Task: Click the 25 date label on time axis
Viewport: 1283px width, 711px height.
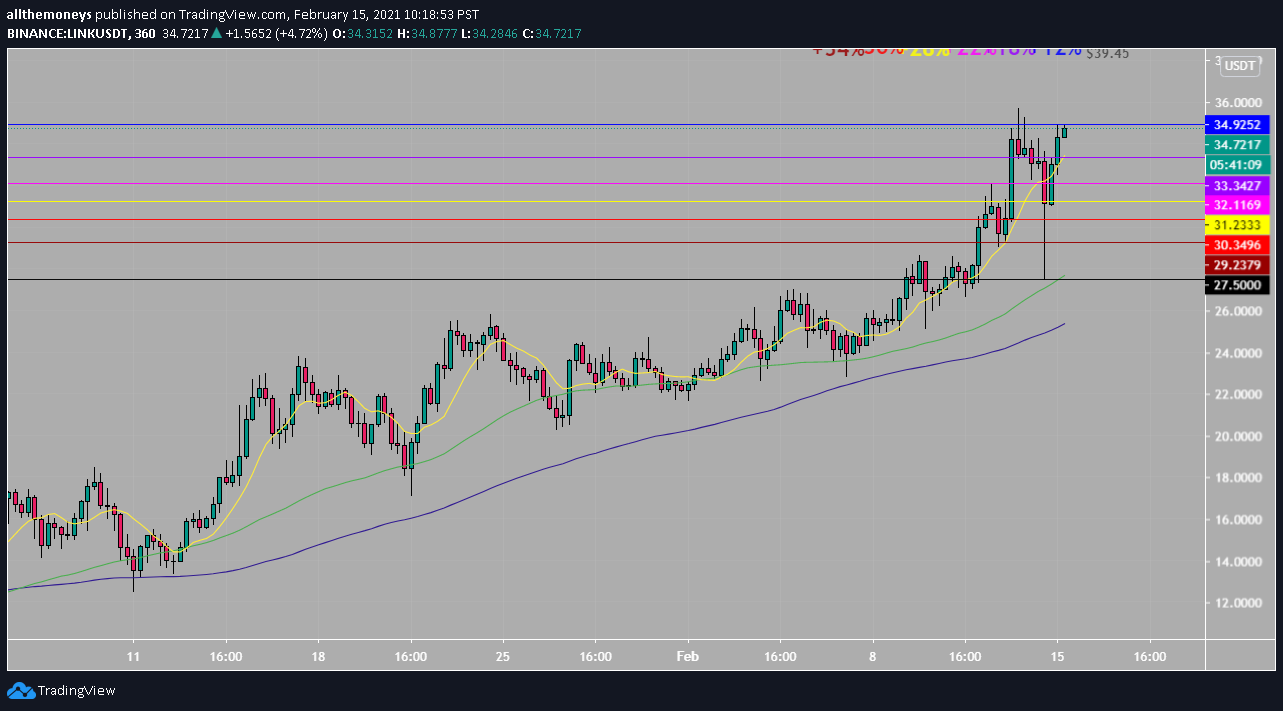Action: [x=502, y=657]
